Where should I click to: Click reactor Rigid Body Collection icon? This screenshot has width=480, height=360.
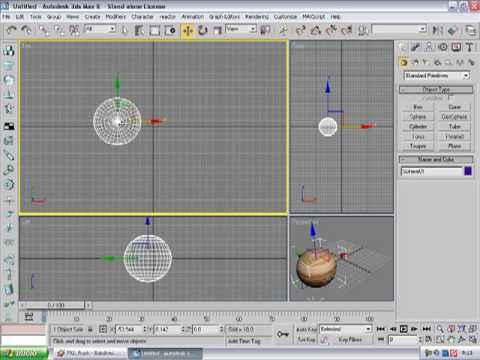coord(9,51)
